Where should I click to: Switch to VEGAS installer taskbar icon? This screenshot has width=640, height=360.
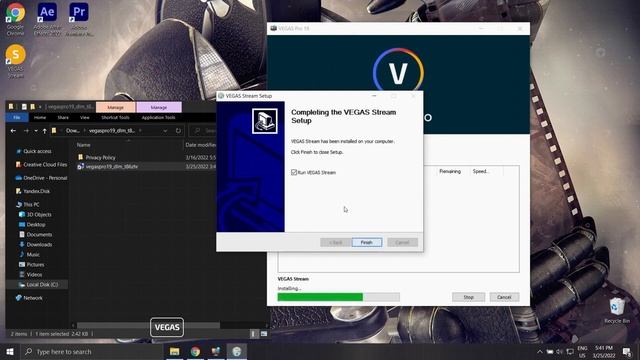(x=216, y=351)
